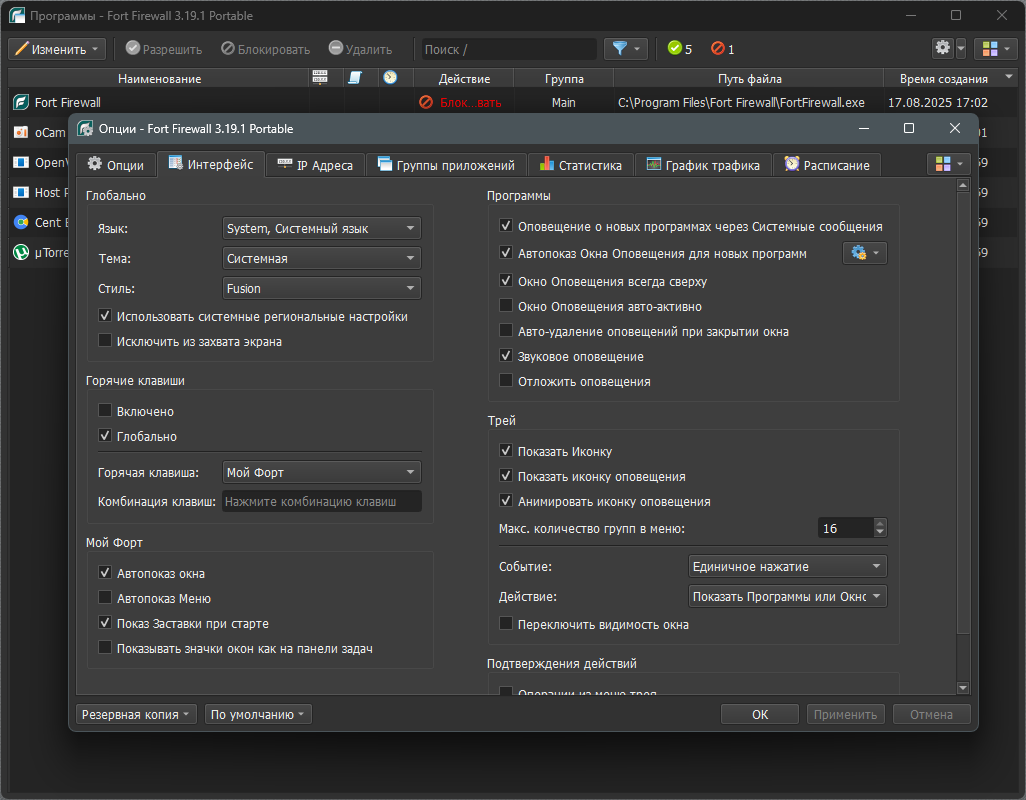Toggle Окно Оповещения авто-активно checkbox

pyautogui.click(x=506, y=305)
